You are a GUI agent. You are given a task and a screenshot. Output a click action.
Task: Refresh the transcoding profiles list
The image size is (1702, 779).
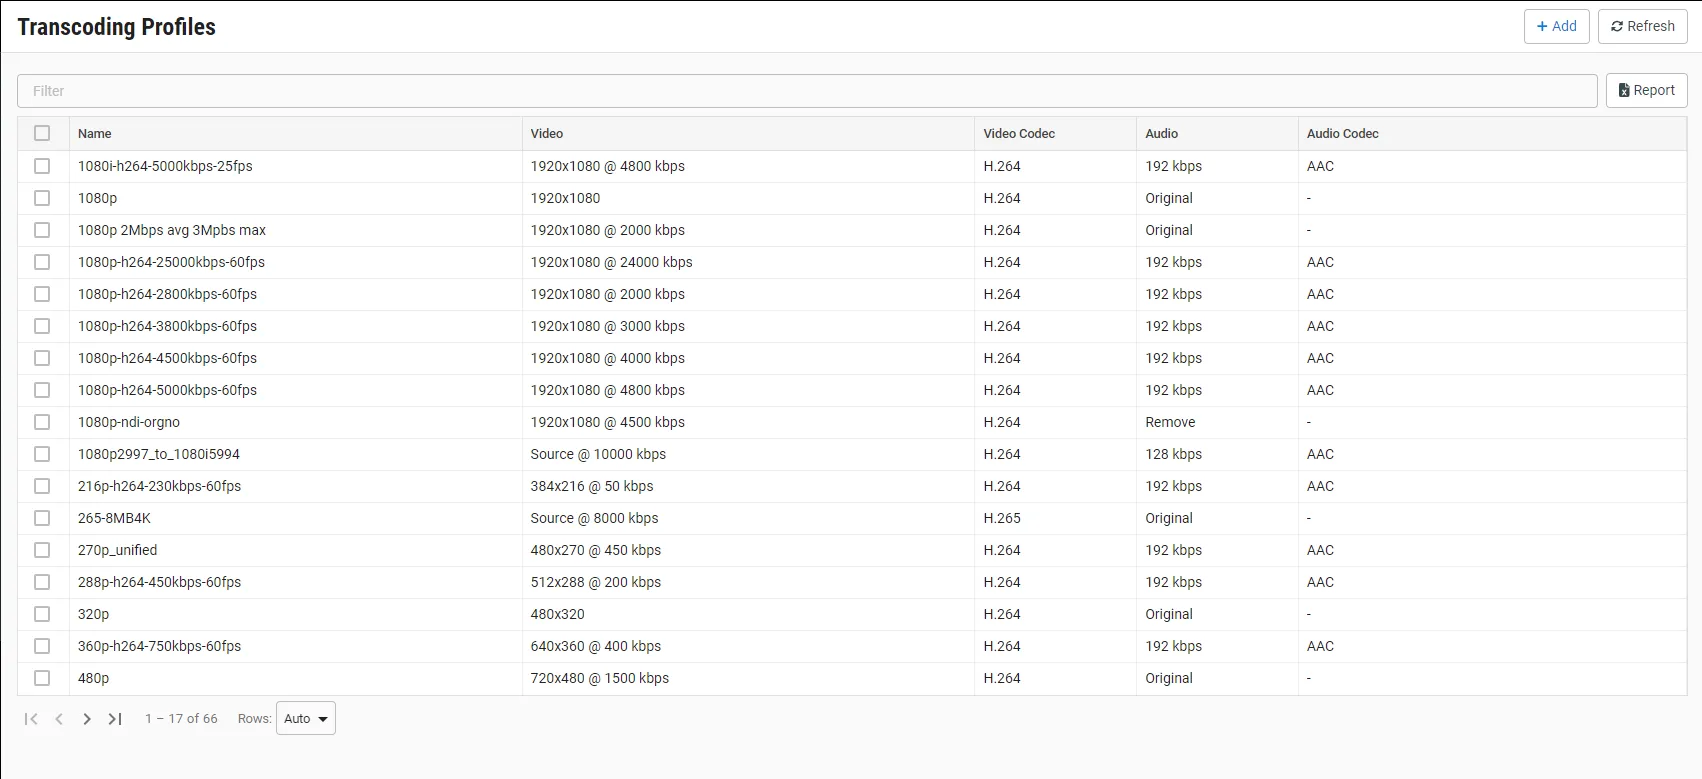1642,26
